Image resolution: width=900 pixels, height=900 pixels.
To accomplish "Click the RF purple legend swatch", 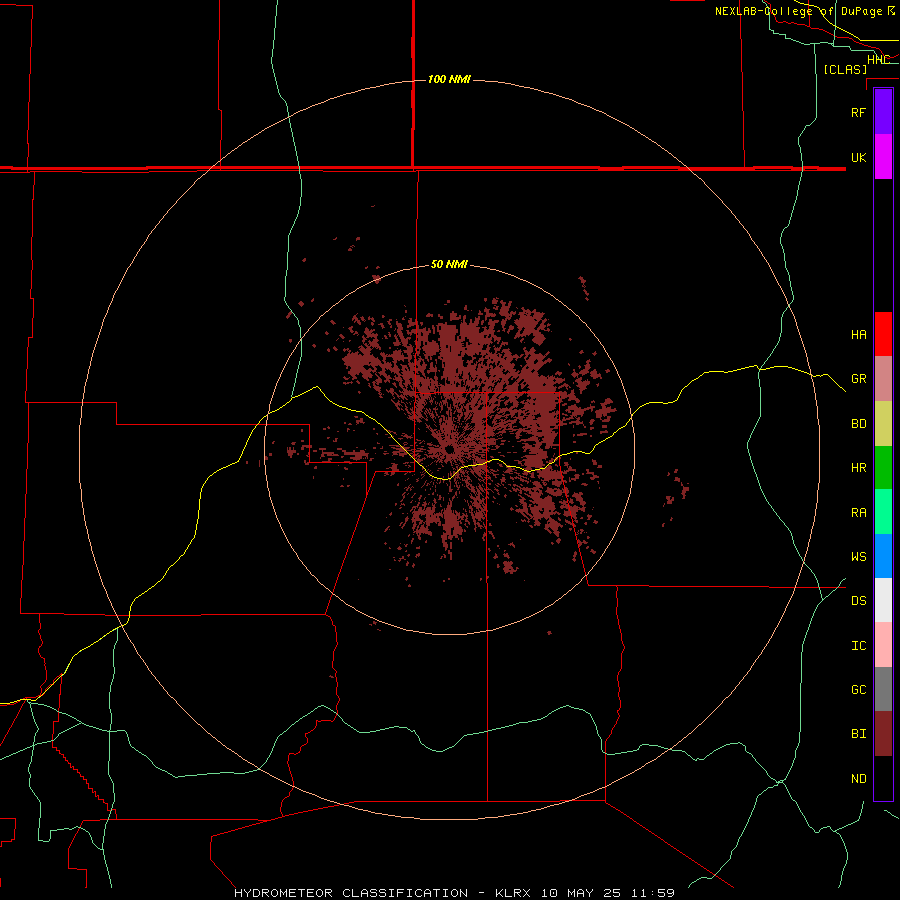I will (883, 112).
